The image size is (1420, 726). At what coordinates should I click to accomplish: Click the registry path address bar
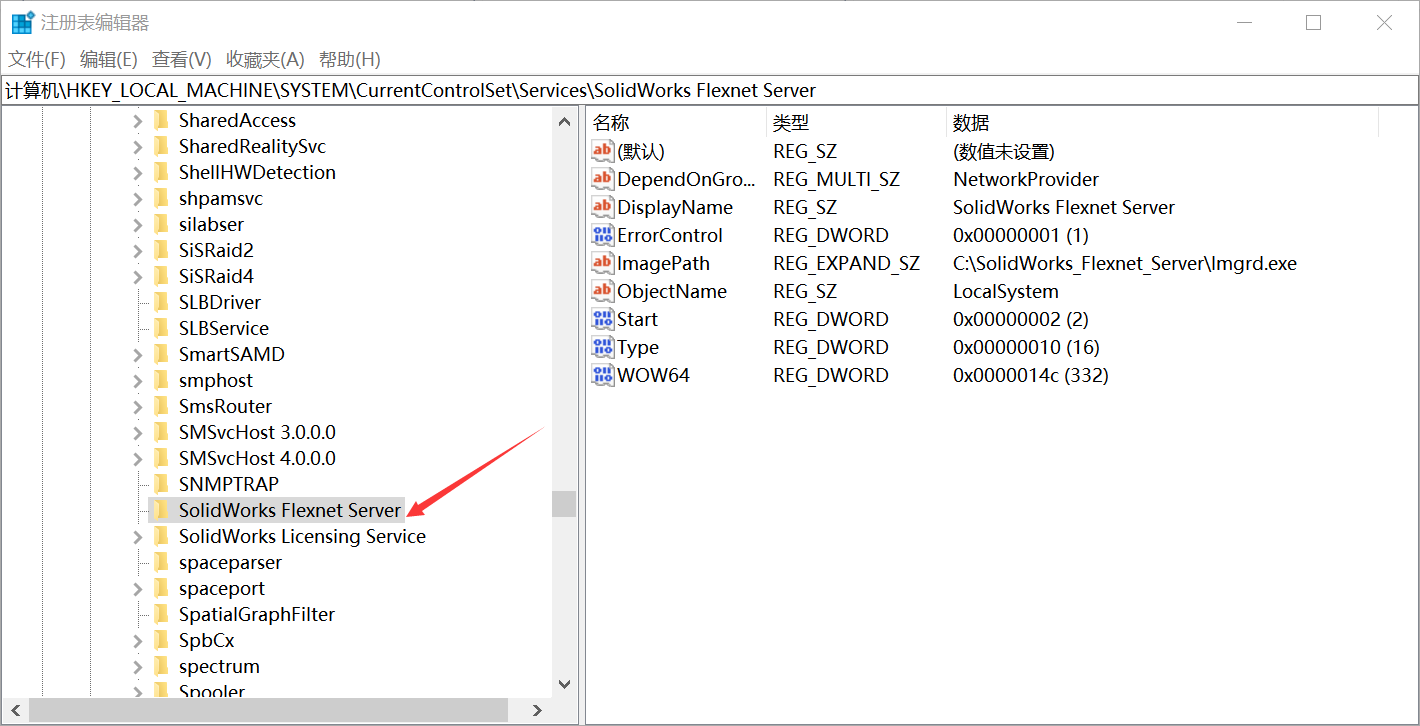(x=709, y=90)
